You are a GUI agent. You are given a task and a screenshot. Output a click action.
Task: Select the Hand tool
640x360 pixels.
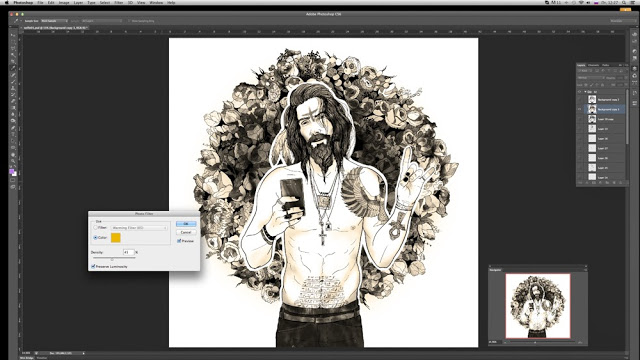tap(13, 155)
